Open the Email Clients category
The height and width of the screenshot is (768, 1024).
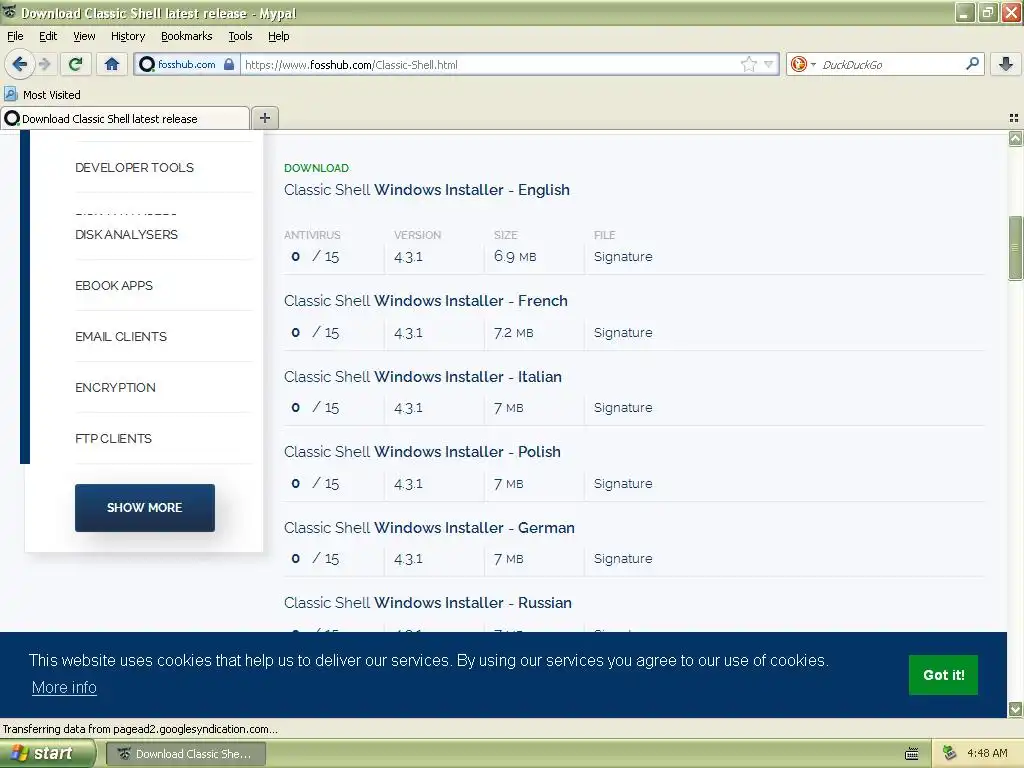tap(121, 336)
